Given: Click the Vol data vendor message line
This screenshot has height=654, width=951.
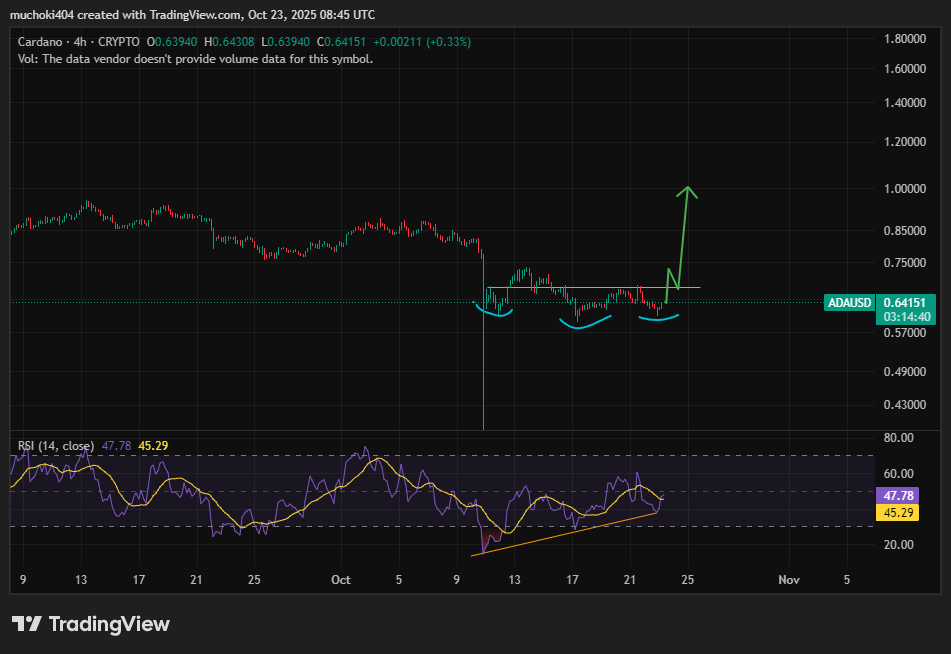Looking at the screenshot, I should (x=195, y=59).
